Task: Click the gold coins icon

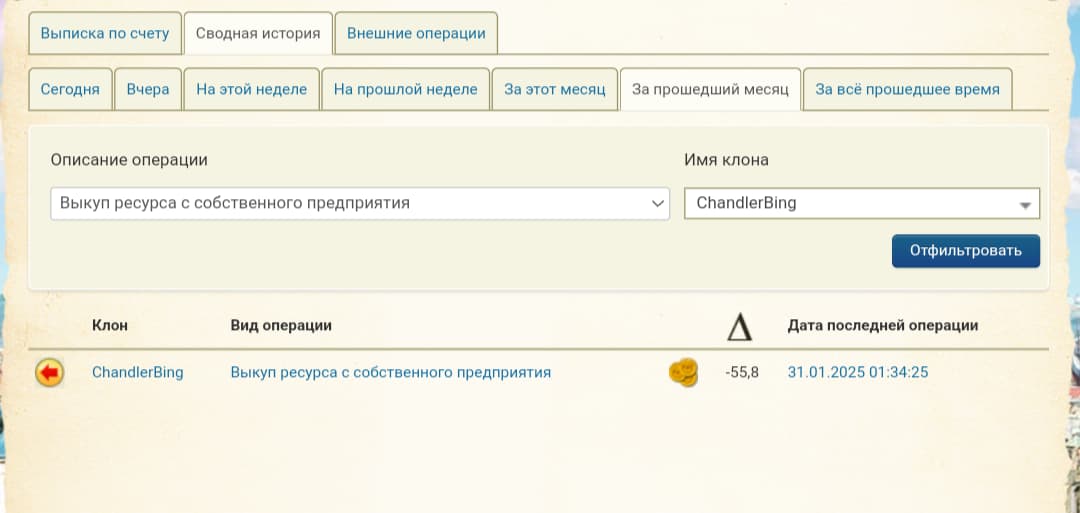Action: 682,373
